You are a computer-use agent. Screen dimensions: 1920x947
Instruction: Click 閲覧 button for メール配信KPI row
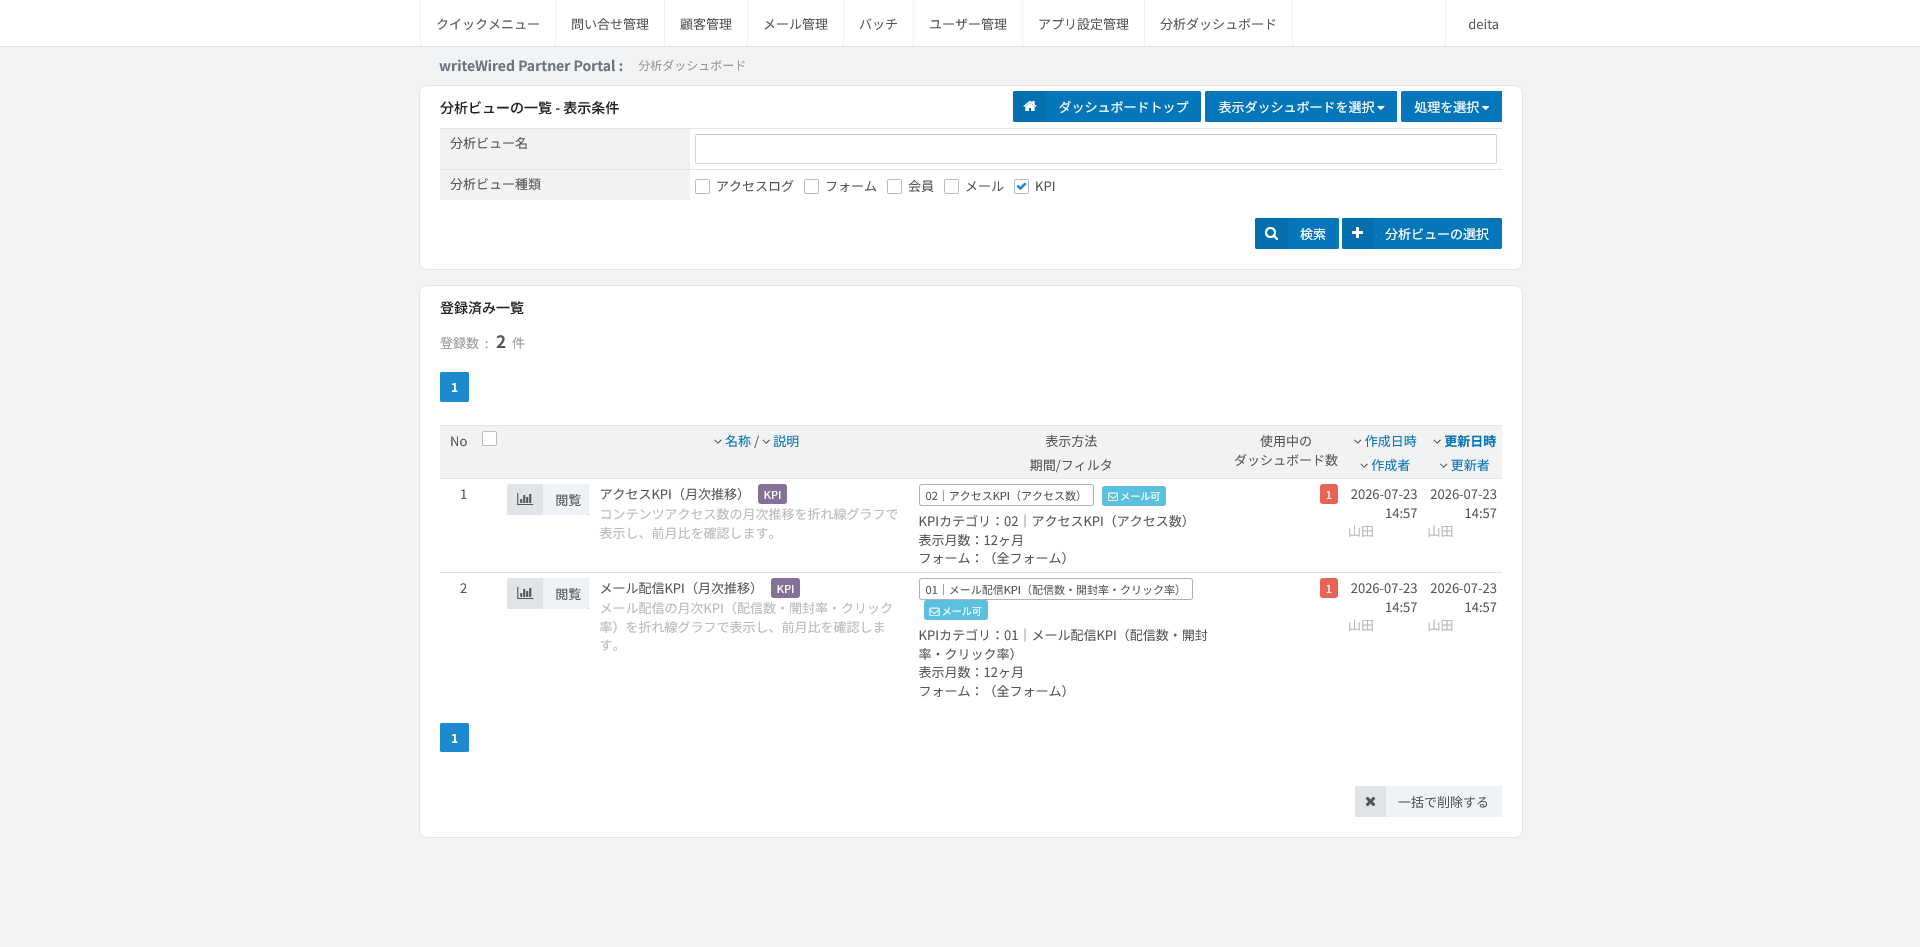(567, 594)
